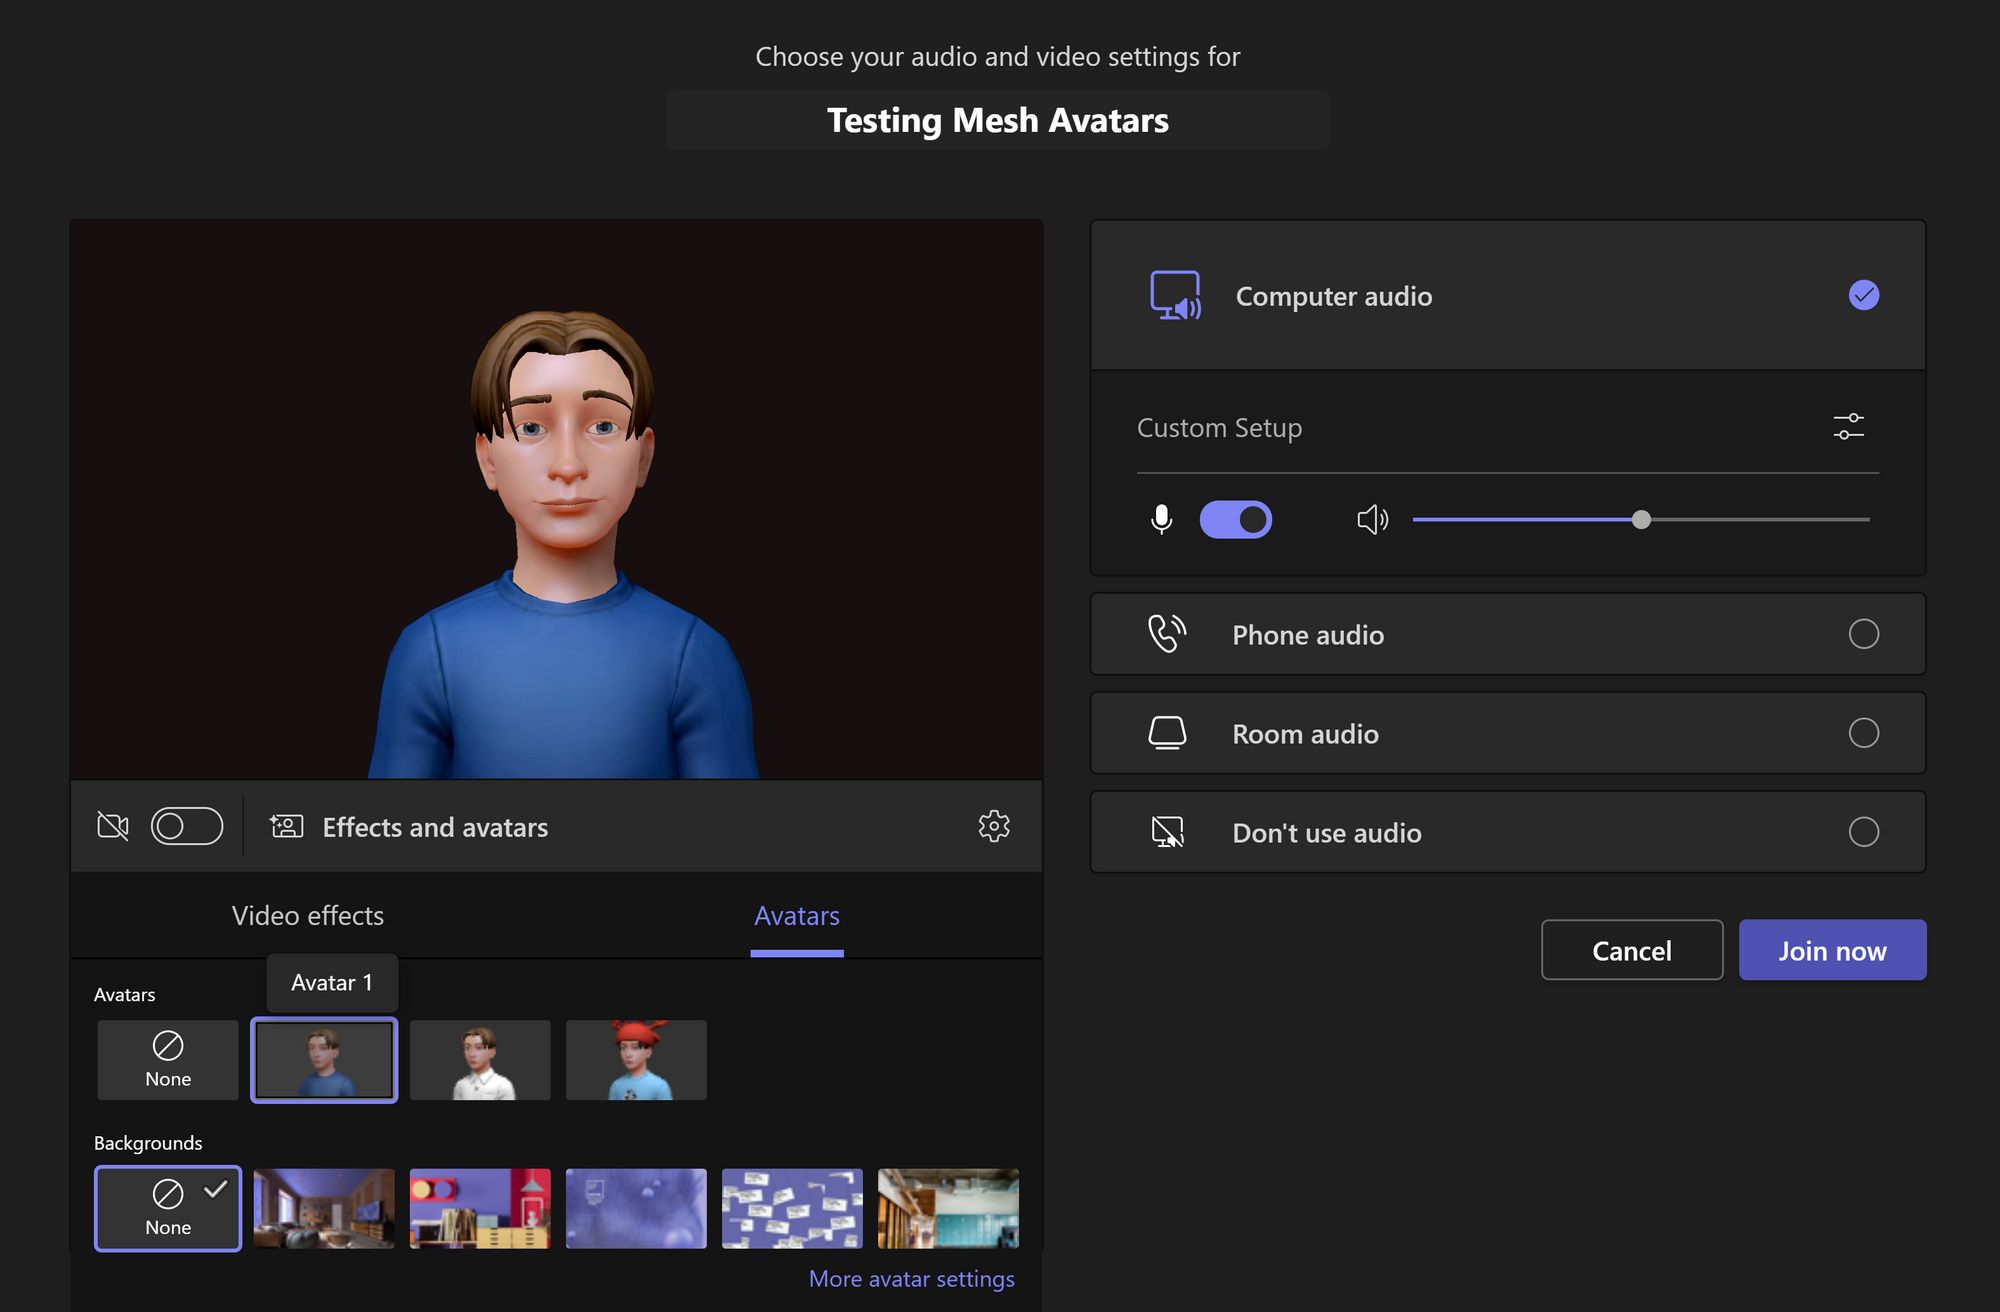Select don't use audio icon
Screen dimensions: 2000x1312
(x=1165, y=832)
